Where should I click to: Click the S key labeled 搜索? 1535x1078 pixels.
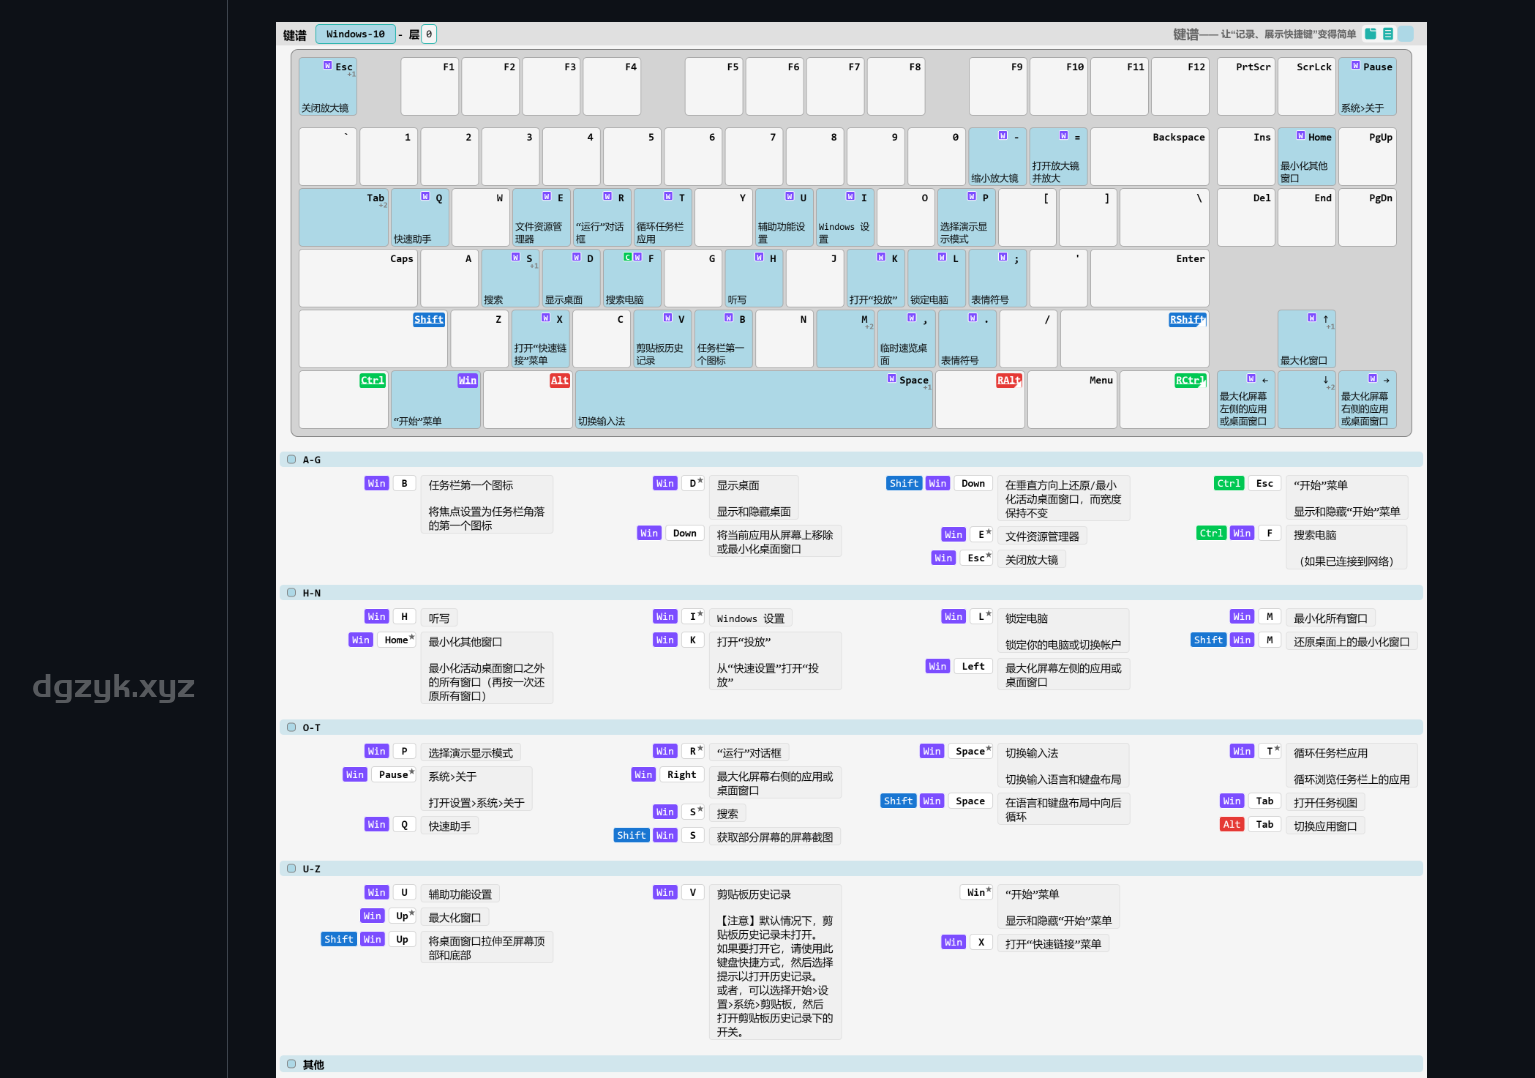511,279
